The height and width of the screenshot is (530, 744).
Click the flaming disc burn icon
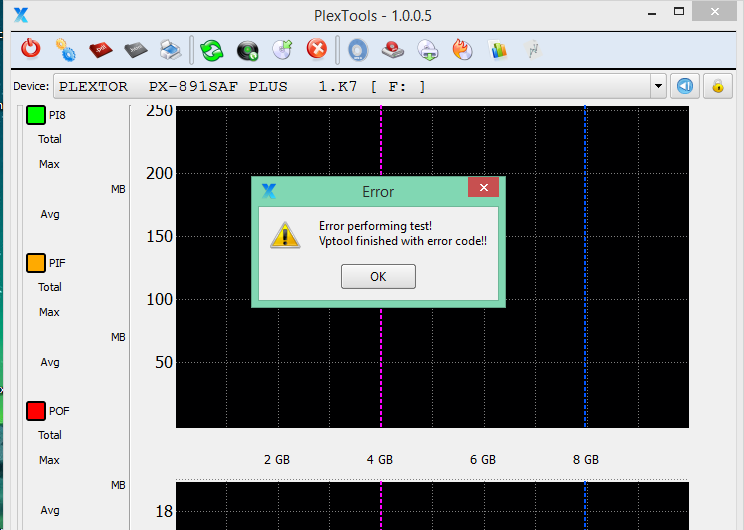point(463,49)
